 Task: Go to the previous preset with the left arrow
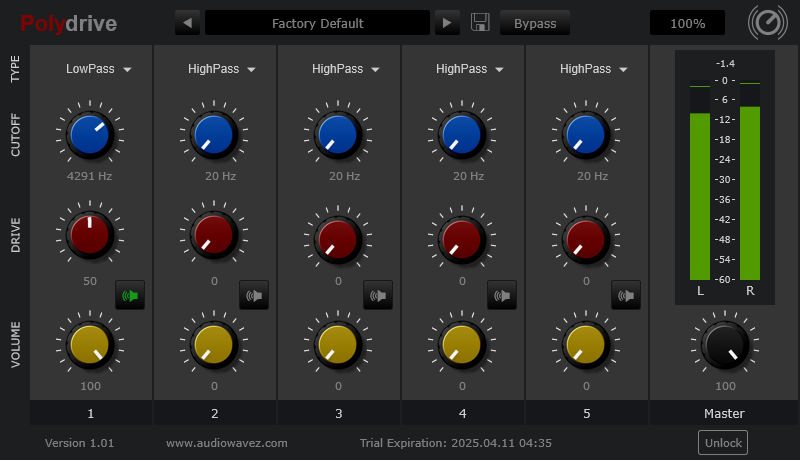coord(187,23)
